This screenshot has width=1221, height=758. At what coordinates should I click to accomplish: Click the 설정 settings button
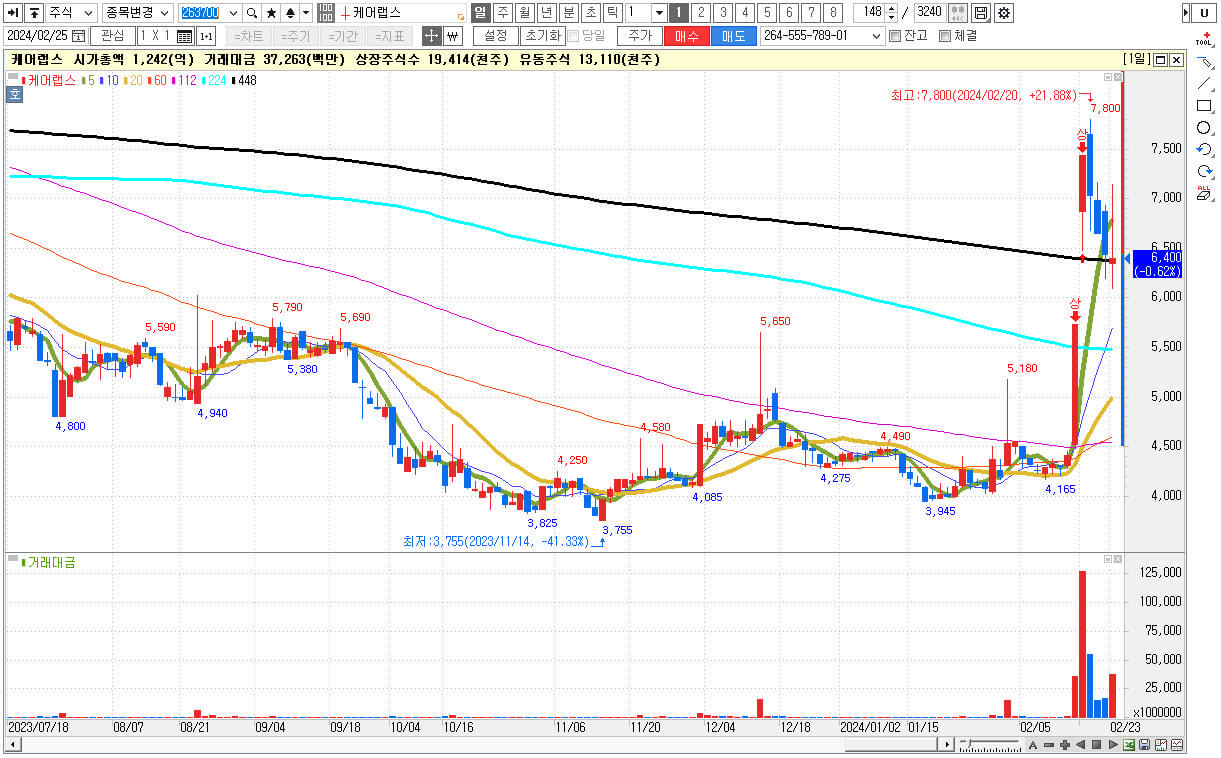[x=495, y=35]
